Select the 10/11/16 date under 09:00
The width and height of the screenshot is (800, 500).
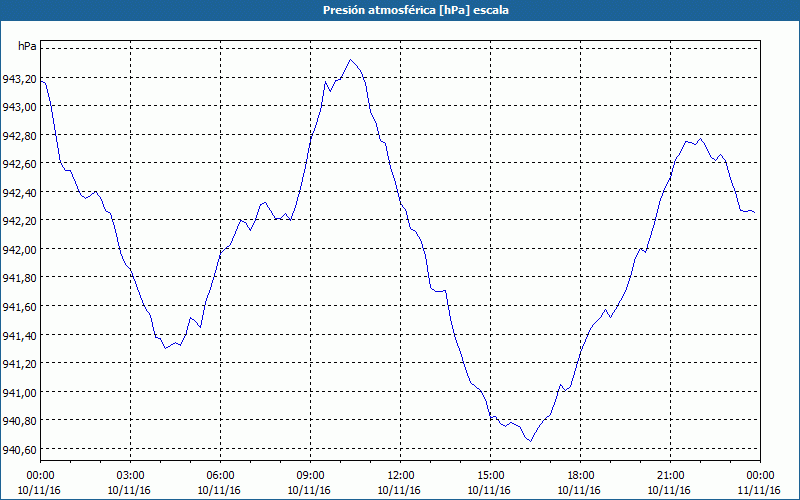coord(311,490)
